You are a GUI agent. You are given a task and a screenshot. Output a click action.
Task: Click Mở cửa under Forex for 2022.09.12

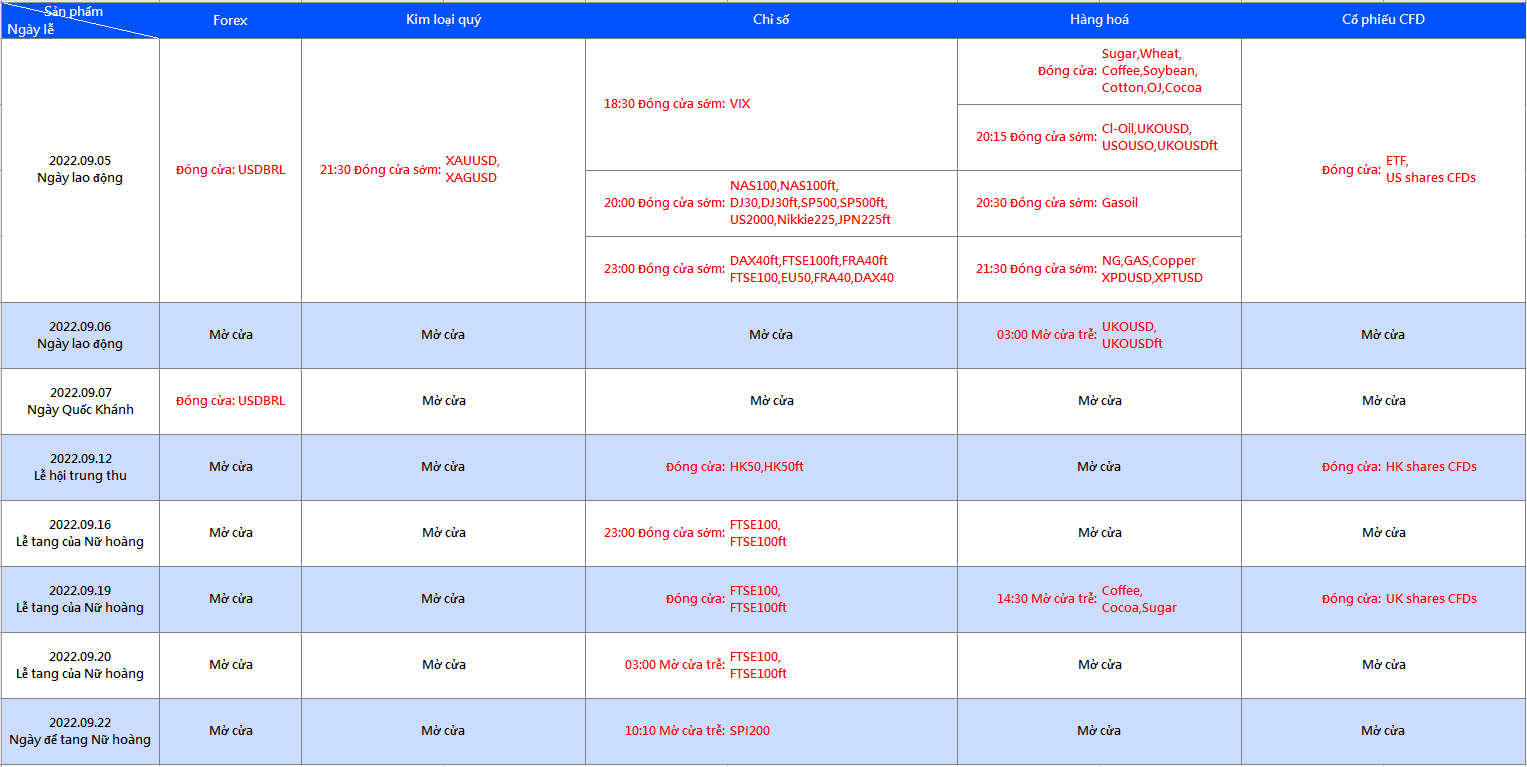click(230, 467)
